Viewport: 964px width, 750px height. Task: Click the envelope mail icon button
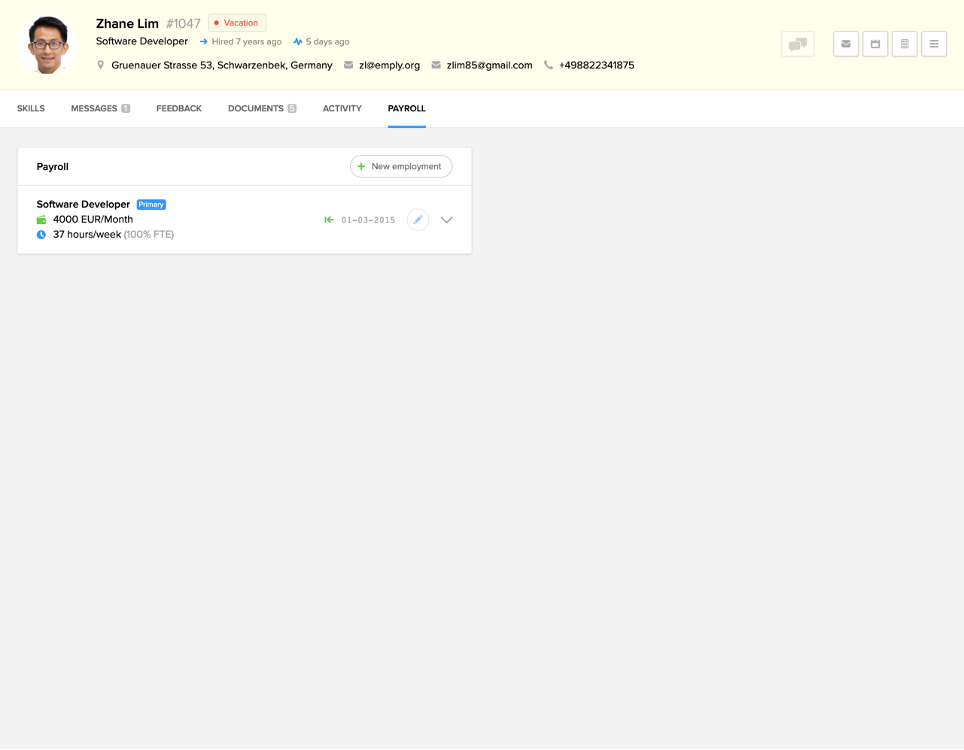(846, 44)
